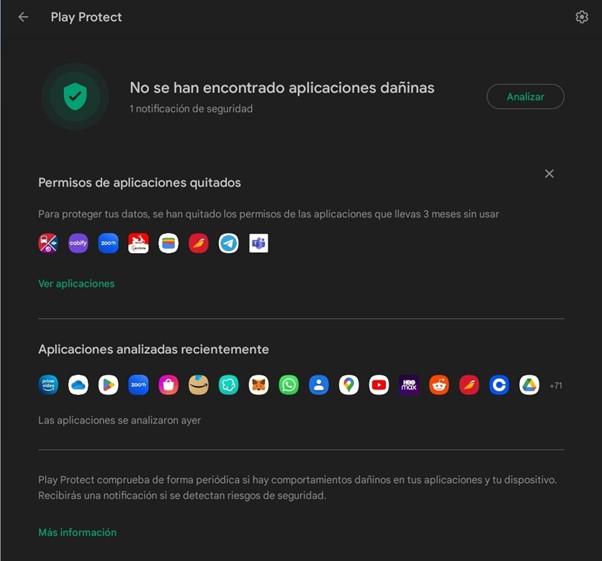Select the Cabify app icon
602x561 pixels.
coord(78,243)
